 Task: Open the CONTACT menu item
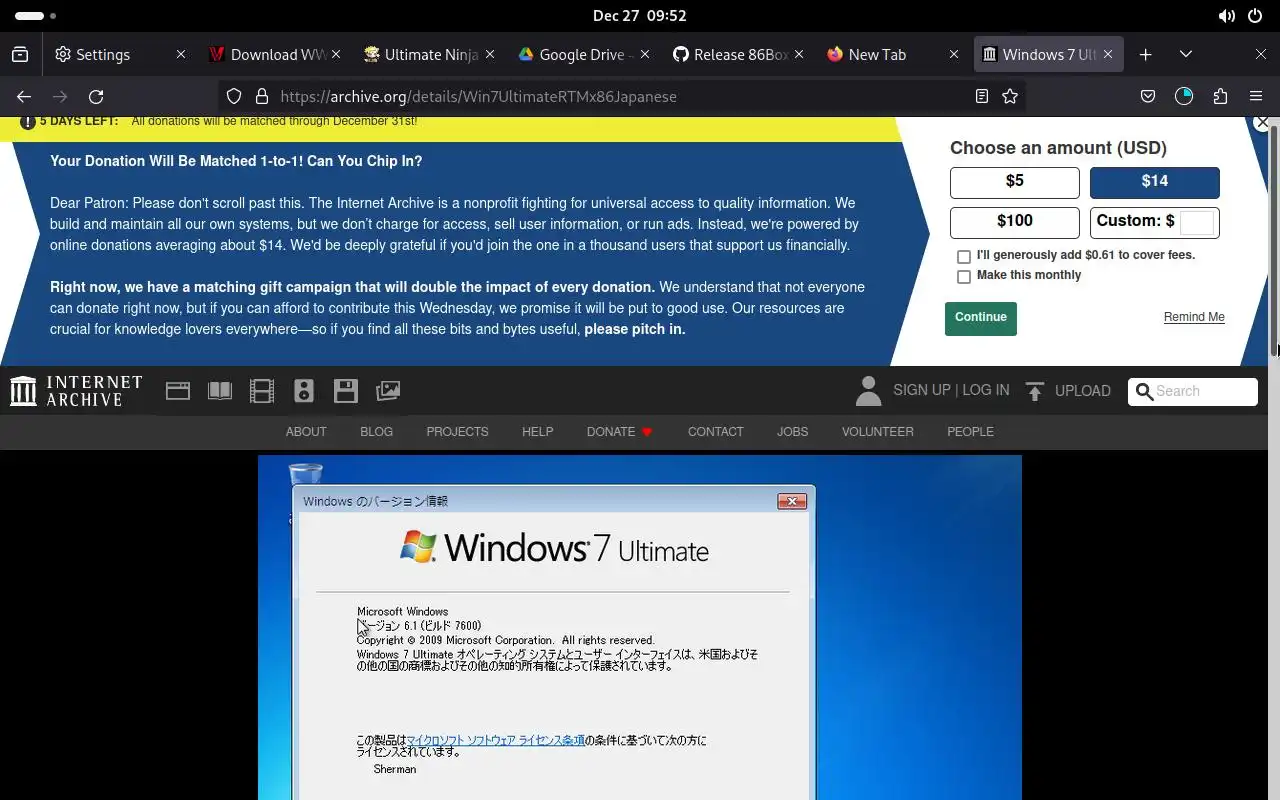tap(715, 432)
